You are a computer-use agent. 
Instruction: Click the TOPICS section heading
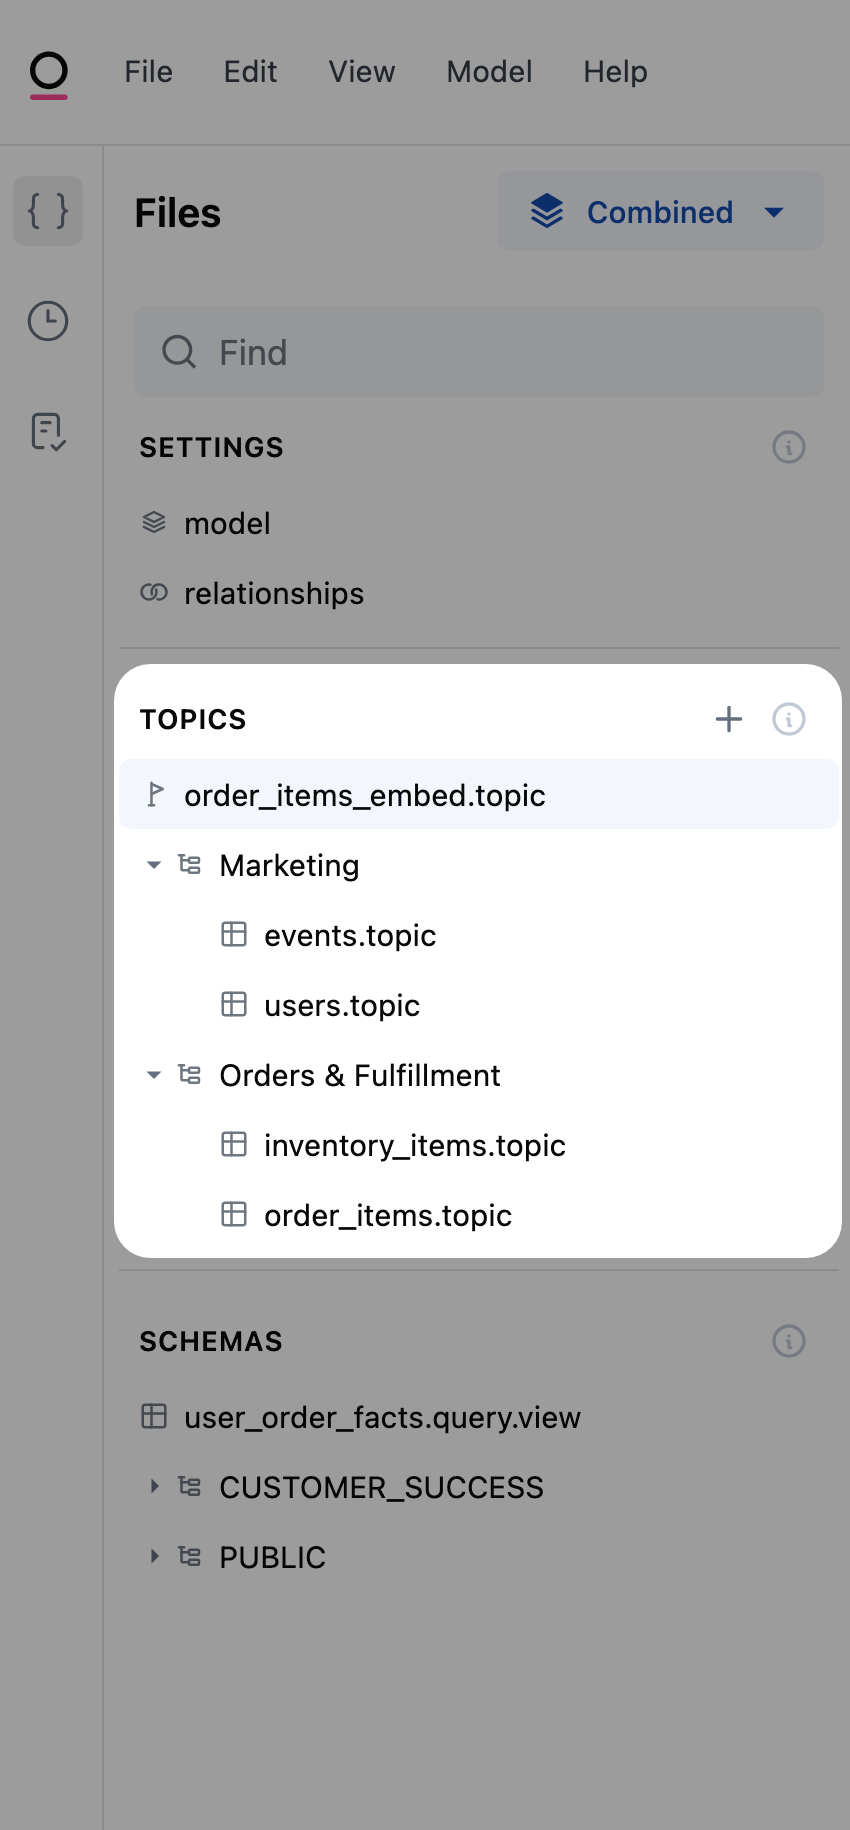tap(193, 719)
